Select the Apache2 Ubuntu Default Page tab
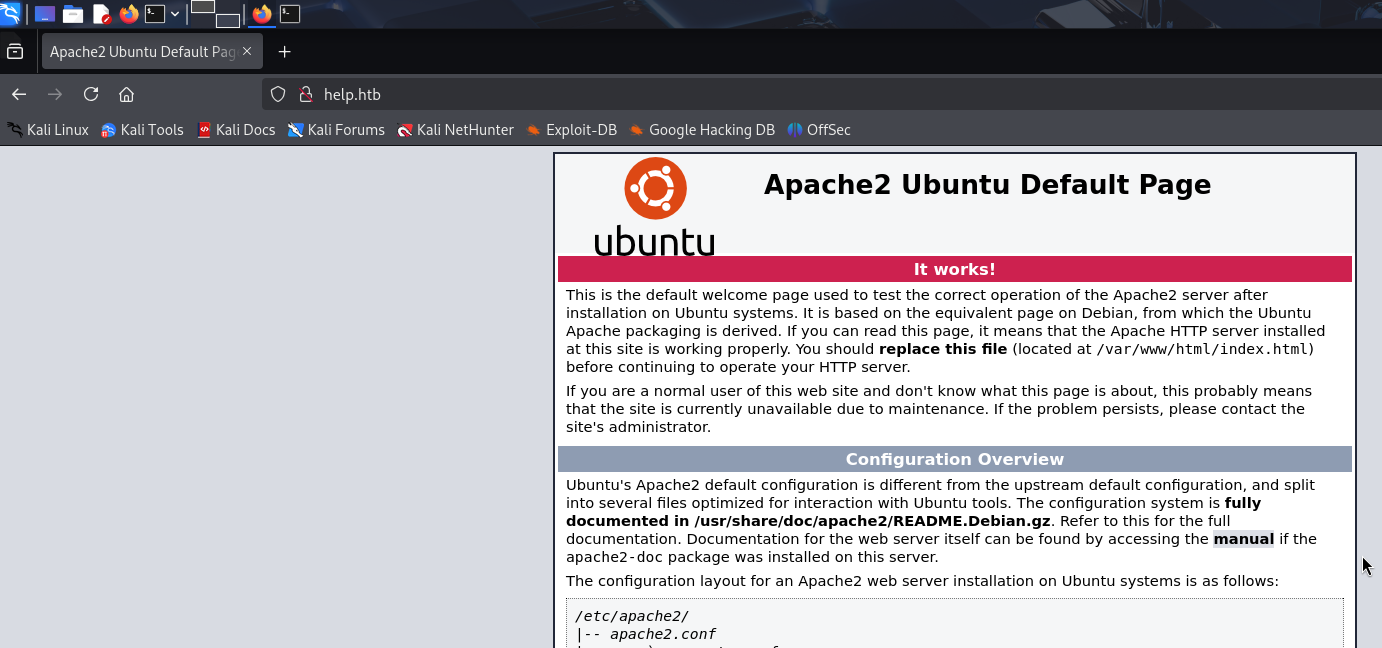Screen dimensions: 1382x648 point(141,52)
